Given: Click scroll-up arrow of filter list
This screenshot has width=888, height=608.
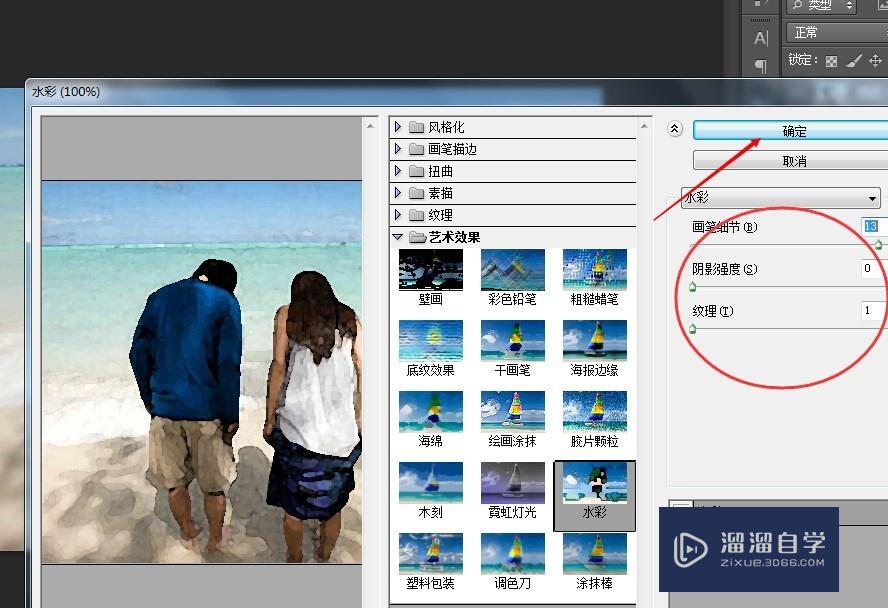Looking at the screenshot, I should 644,126.
